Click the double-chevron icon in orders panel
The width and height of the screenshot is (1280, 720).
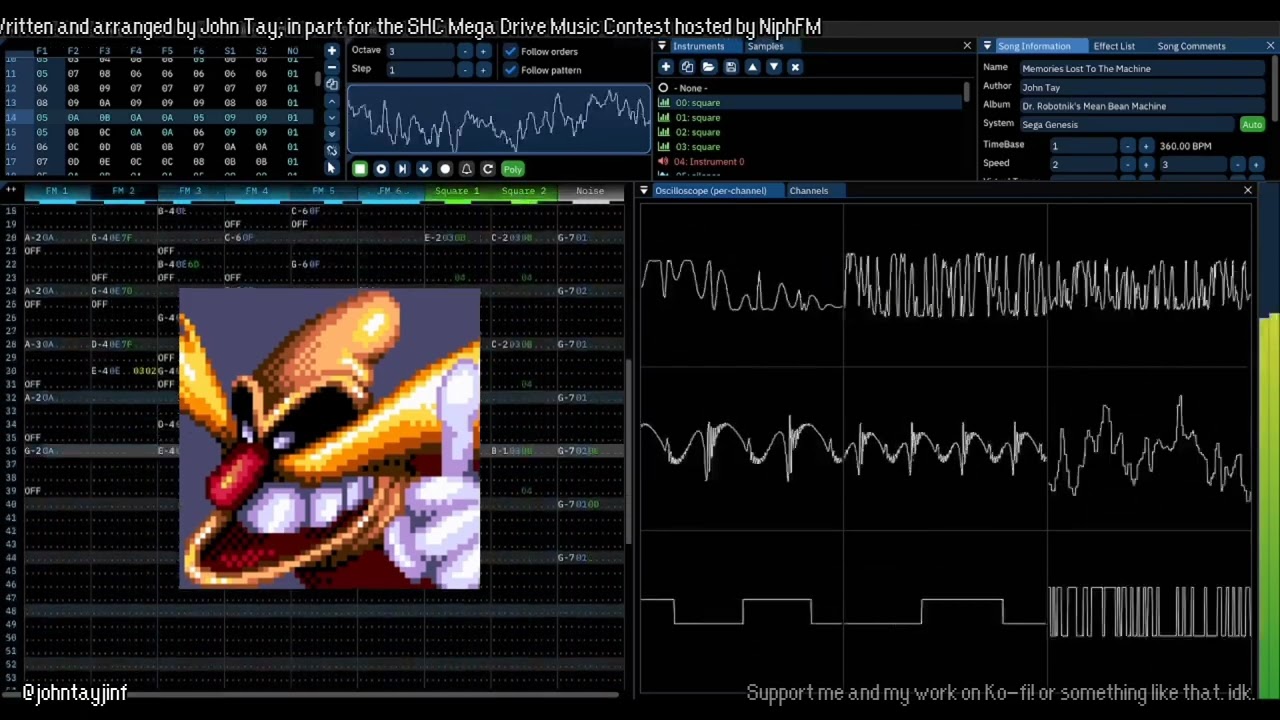point(332,134)
